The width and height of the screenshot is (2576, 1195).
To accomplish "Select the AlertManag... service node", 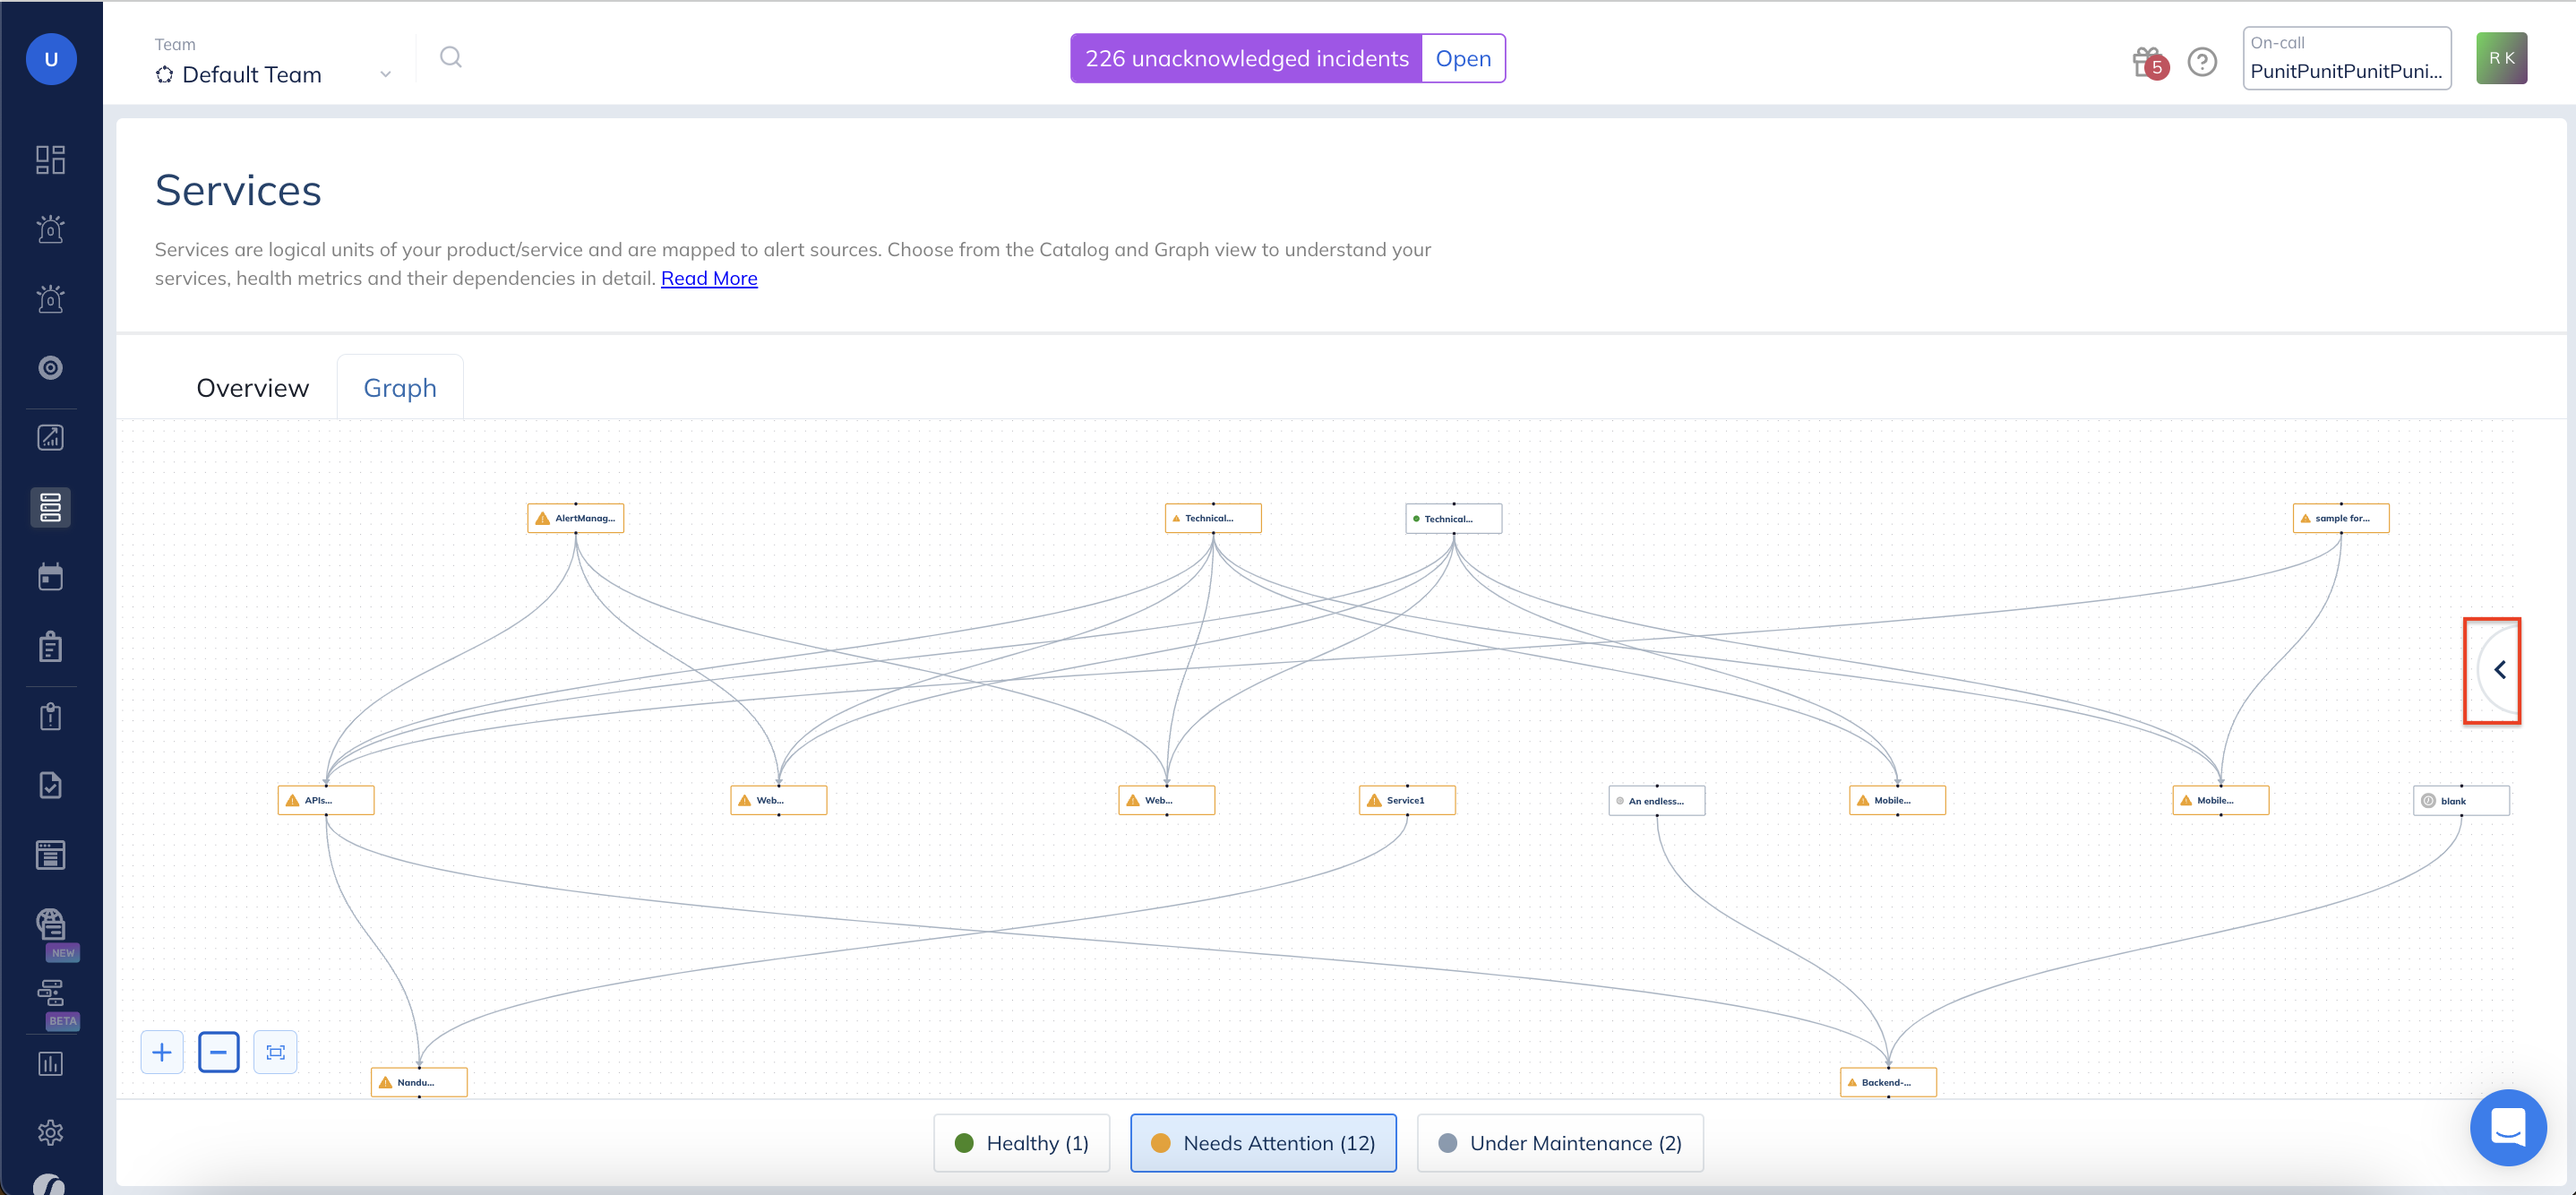I will click(576, 518).
